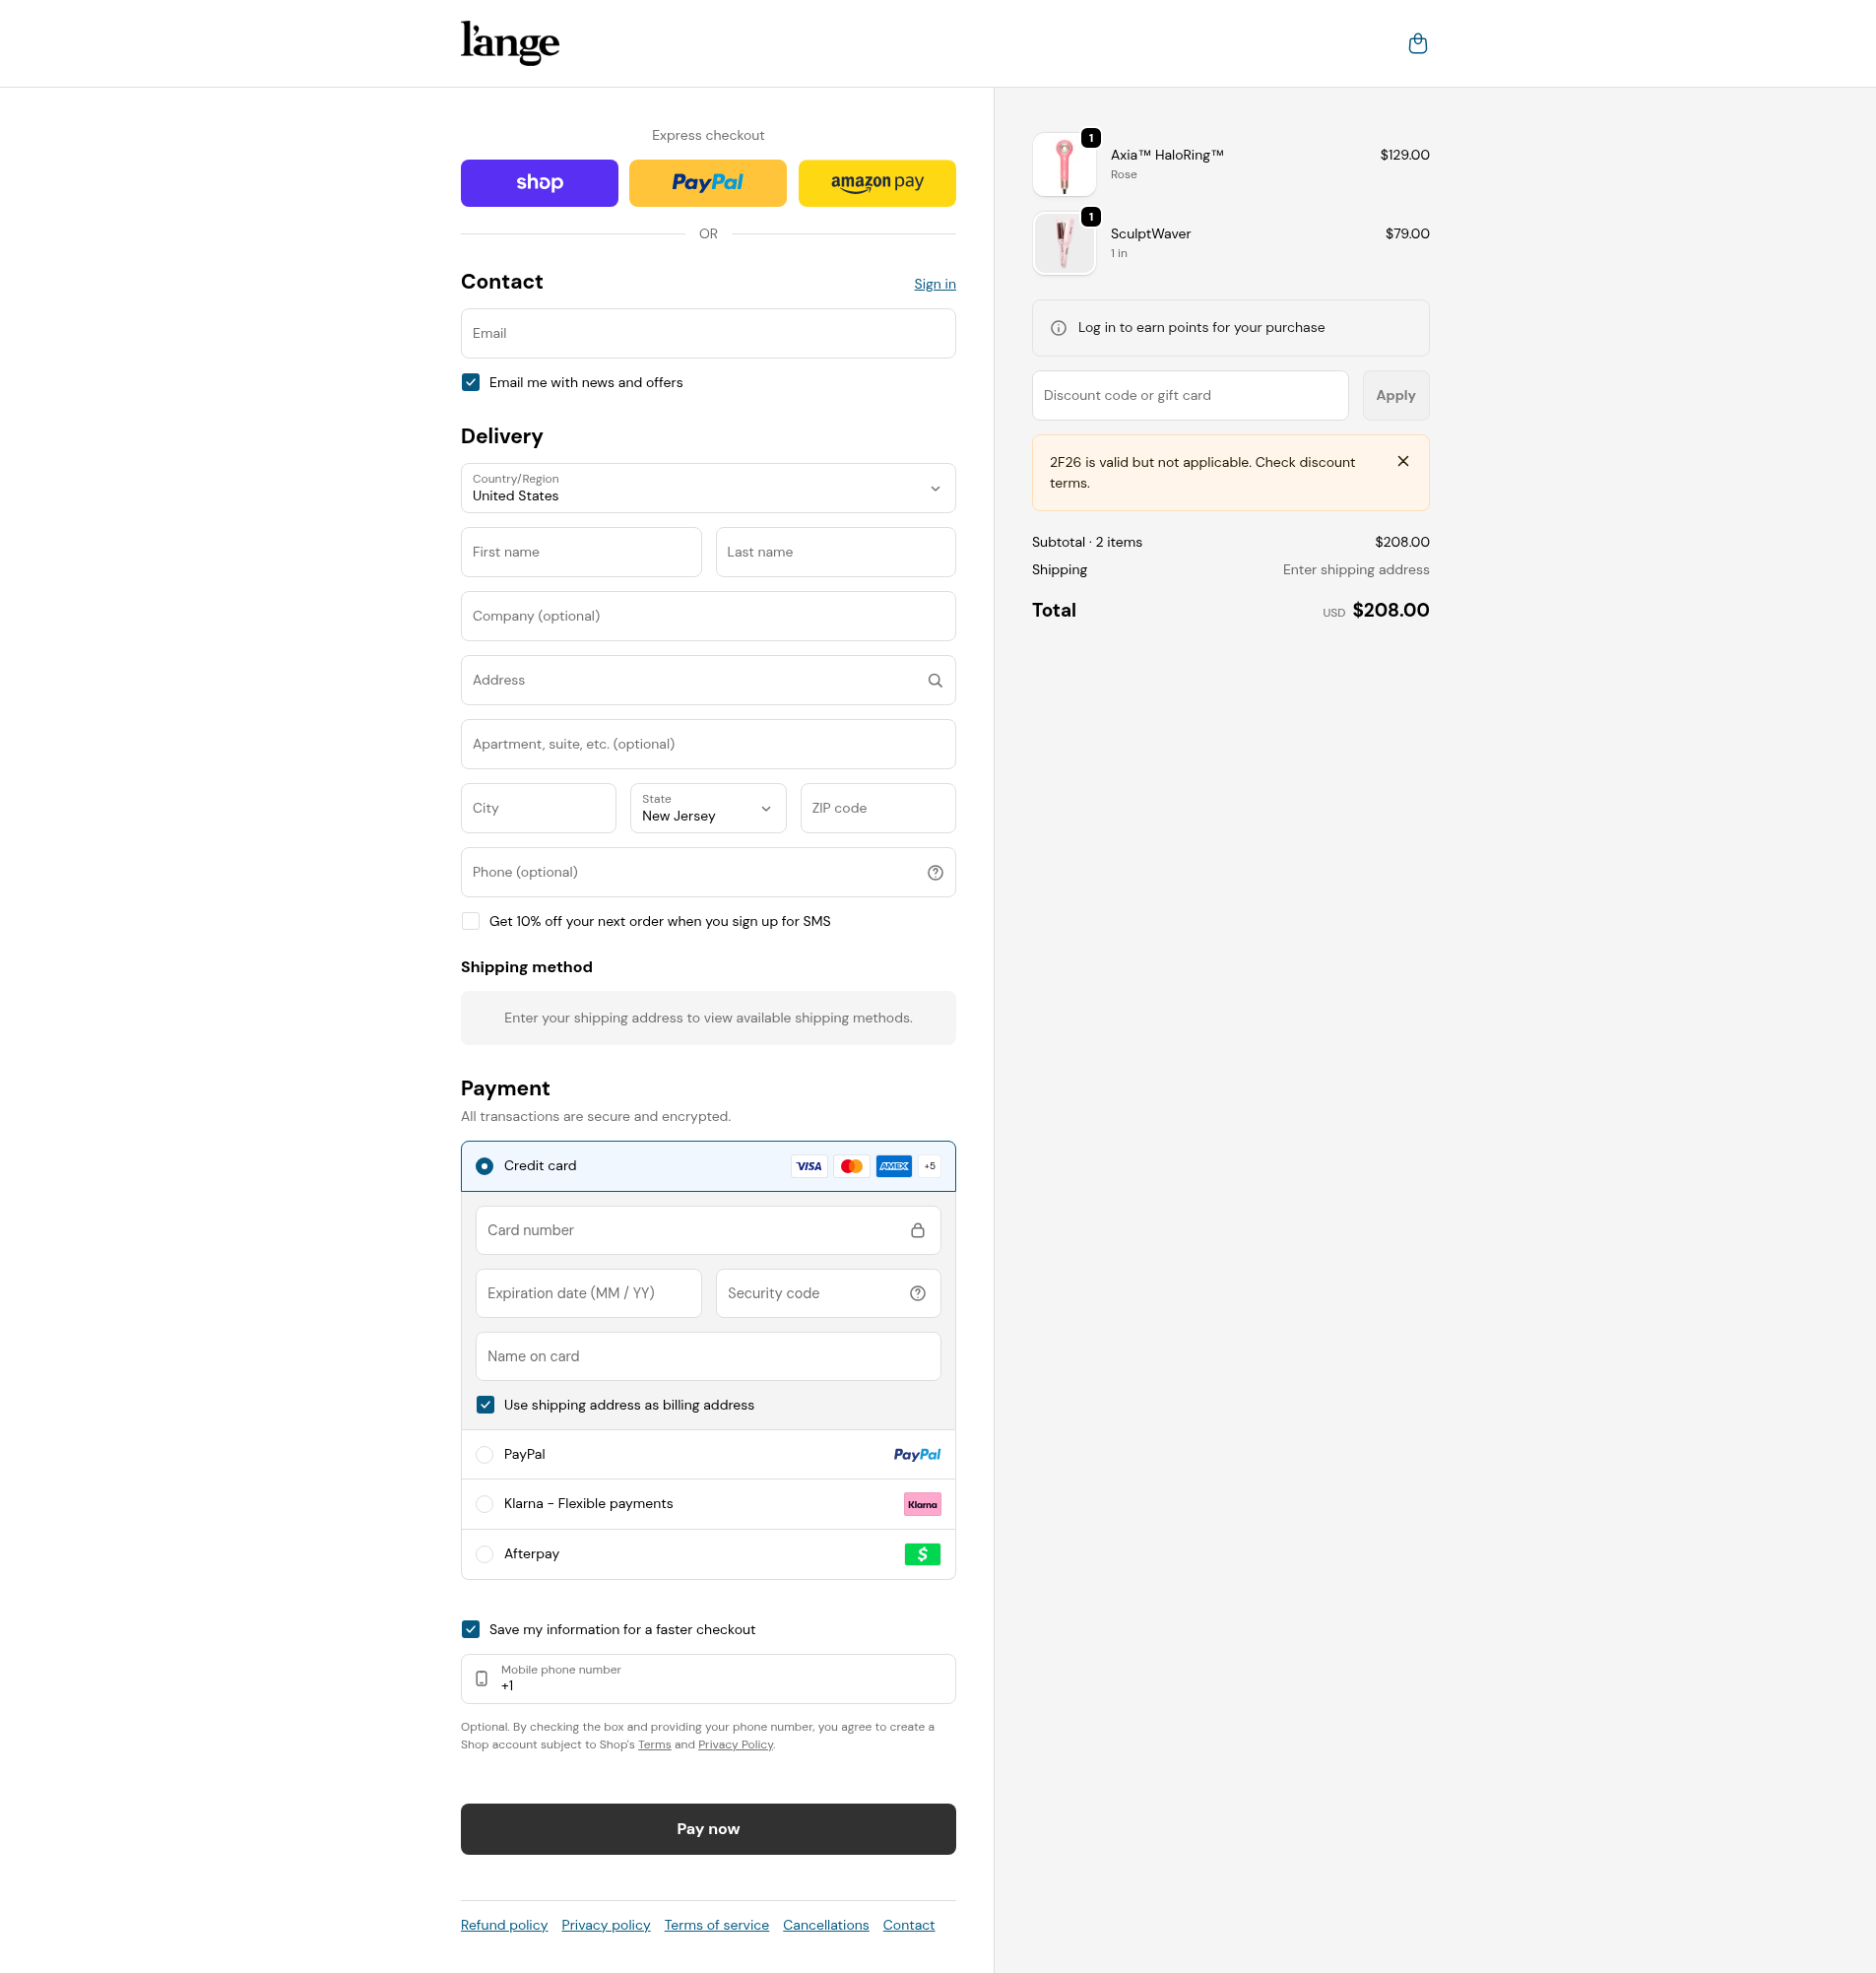Click the lock icon in card number
This screenshot has width=1876, height=1973.
coord(917,1230)
